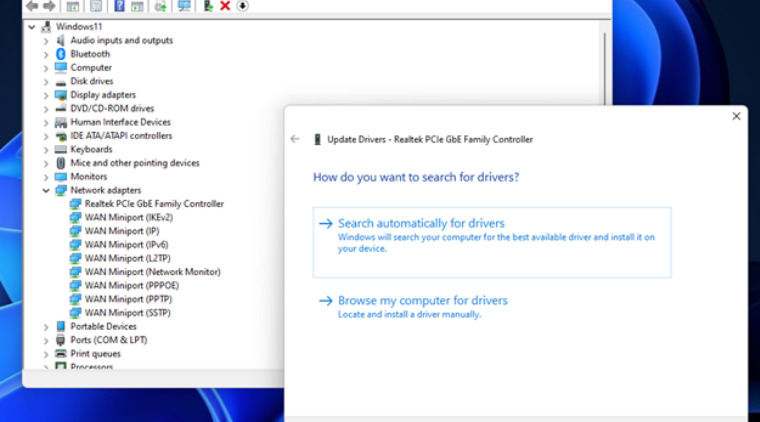The image size is (760, 422).
Task: Click the Network adapters category icon
Action: [x=61, y=190]
